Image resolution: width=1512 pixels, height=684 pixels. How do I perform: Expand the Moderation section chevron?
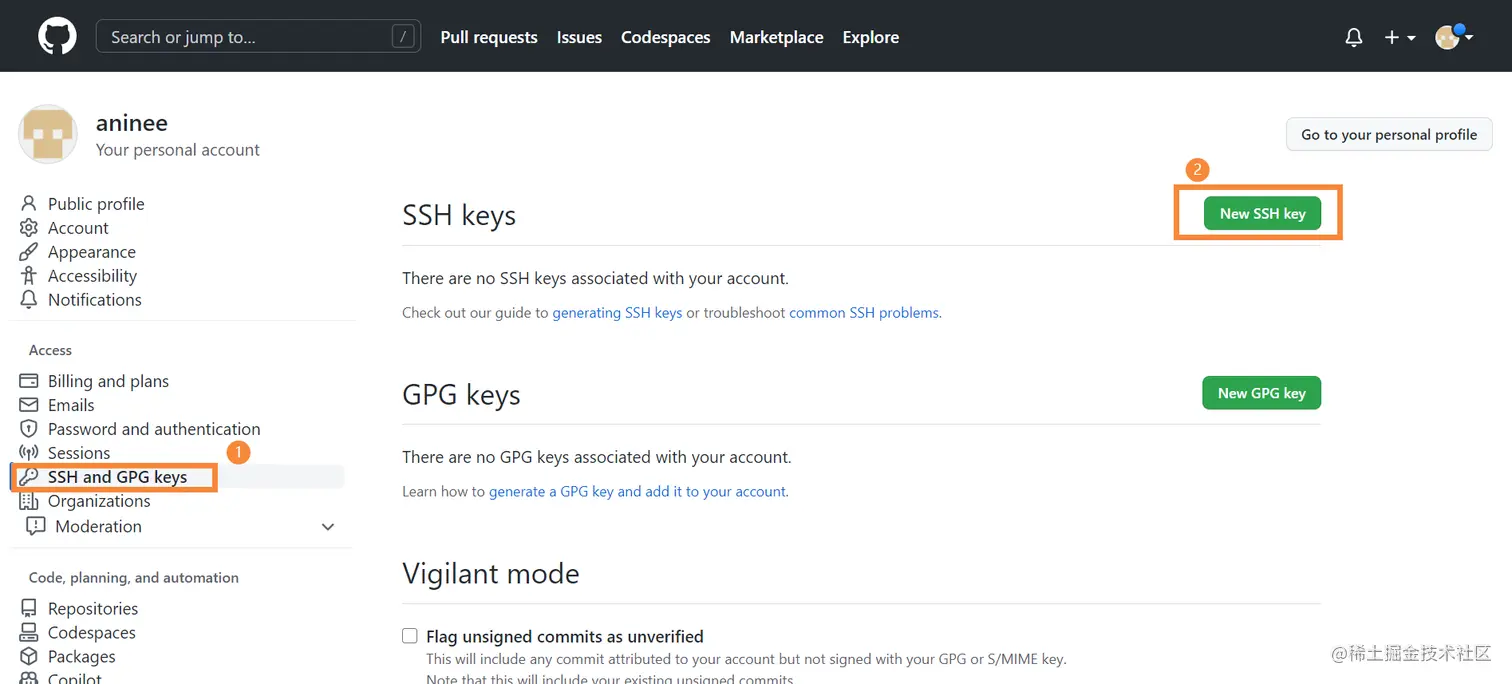pyautogui.click(x=327, y=526)
